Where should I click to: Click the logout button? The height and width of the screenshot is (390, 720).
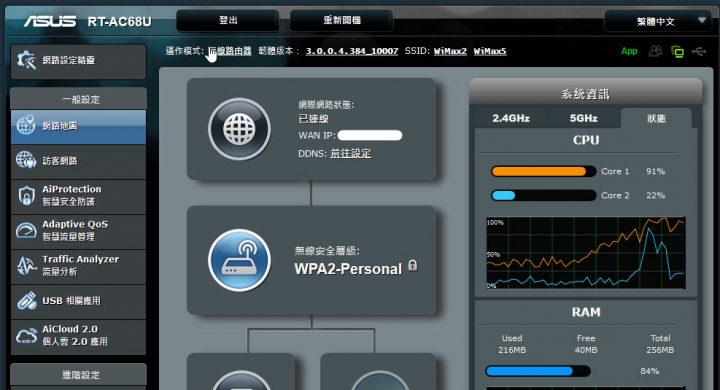[228, 21]
